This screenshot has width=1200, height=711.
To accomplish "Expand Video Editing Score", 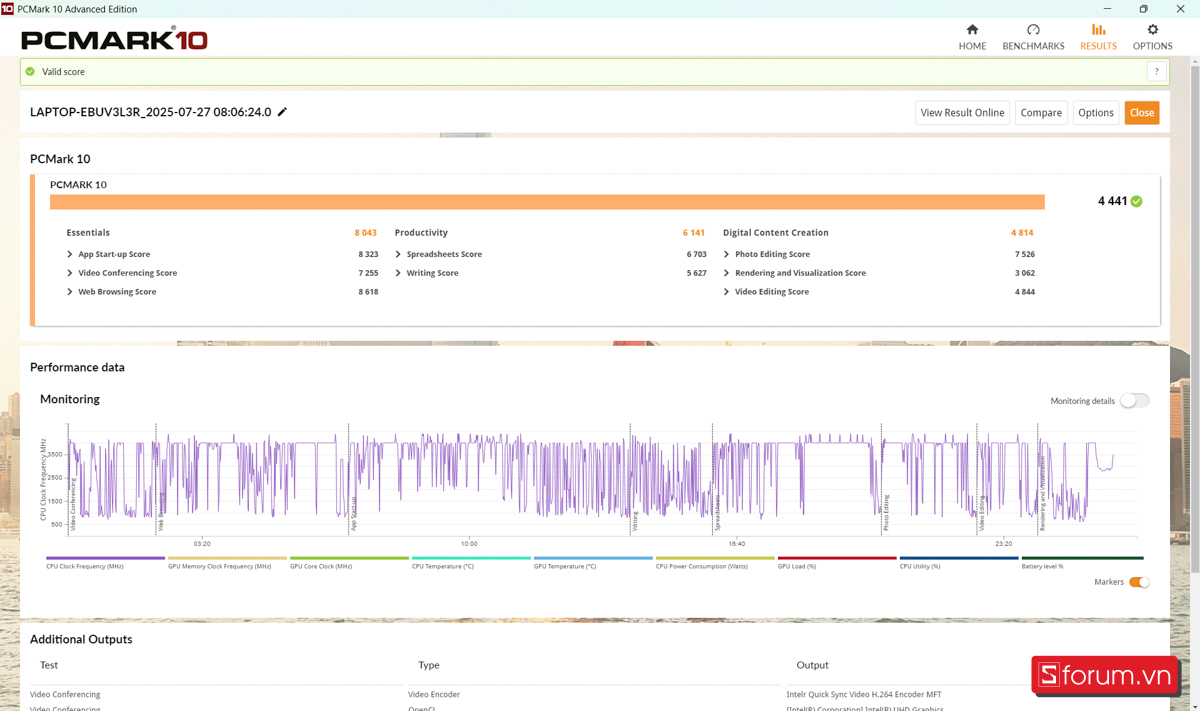I will coord(726,292).
